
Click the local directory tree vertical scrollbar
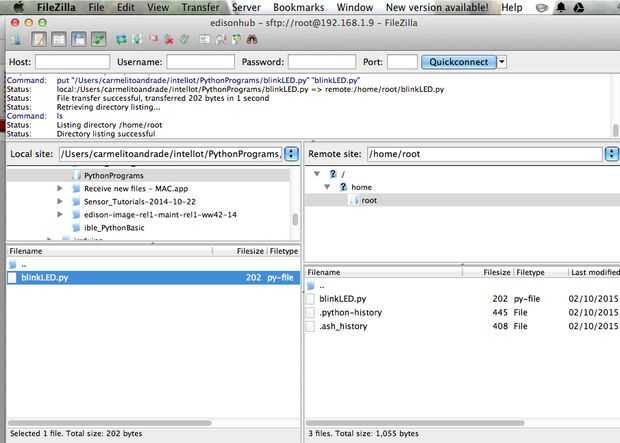click(x=295, y=220)
